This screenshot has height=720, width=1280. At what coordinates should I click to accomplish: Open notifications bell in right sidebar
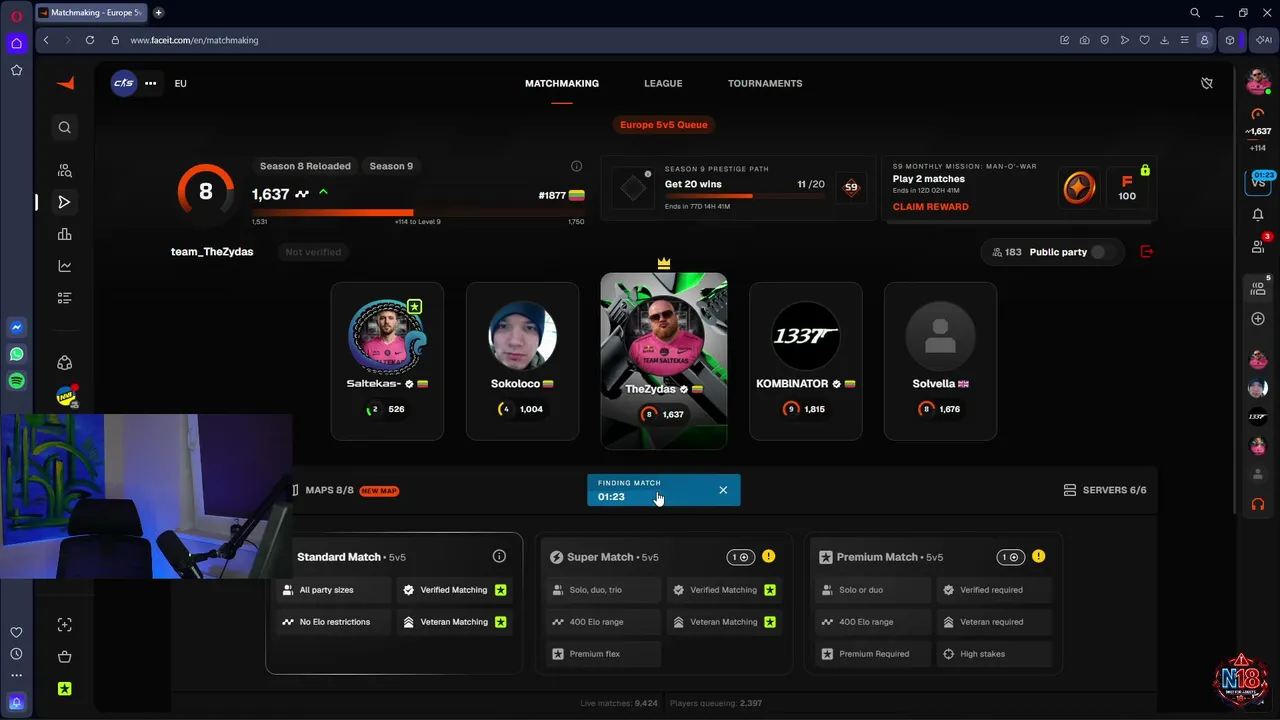click(x=1258, y=215)
